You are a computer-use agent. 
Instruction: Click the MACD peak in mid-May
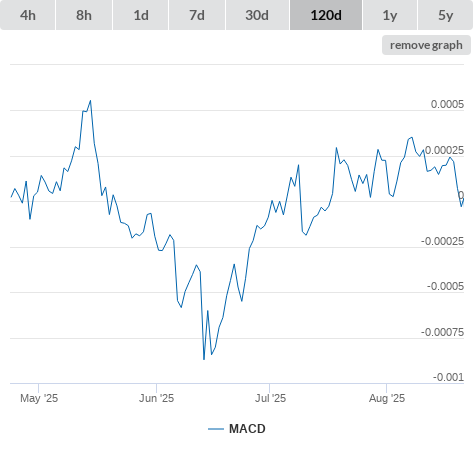click(90, 101)
